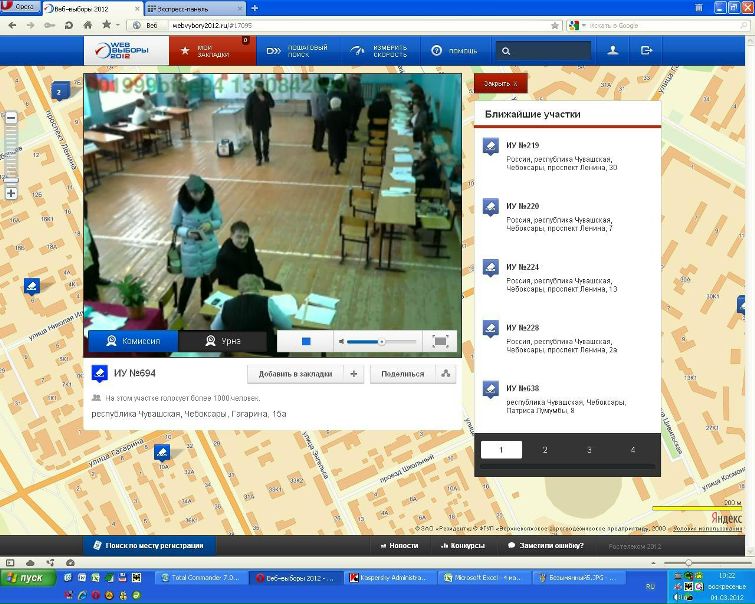This screenshot has width=755, height=604.
Task: Click the browser forward arrow
Action: point(30,25)
